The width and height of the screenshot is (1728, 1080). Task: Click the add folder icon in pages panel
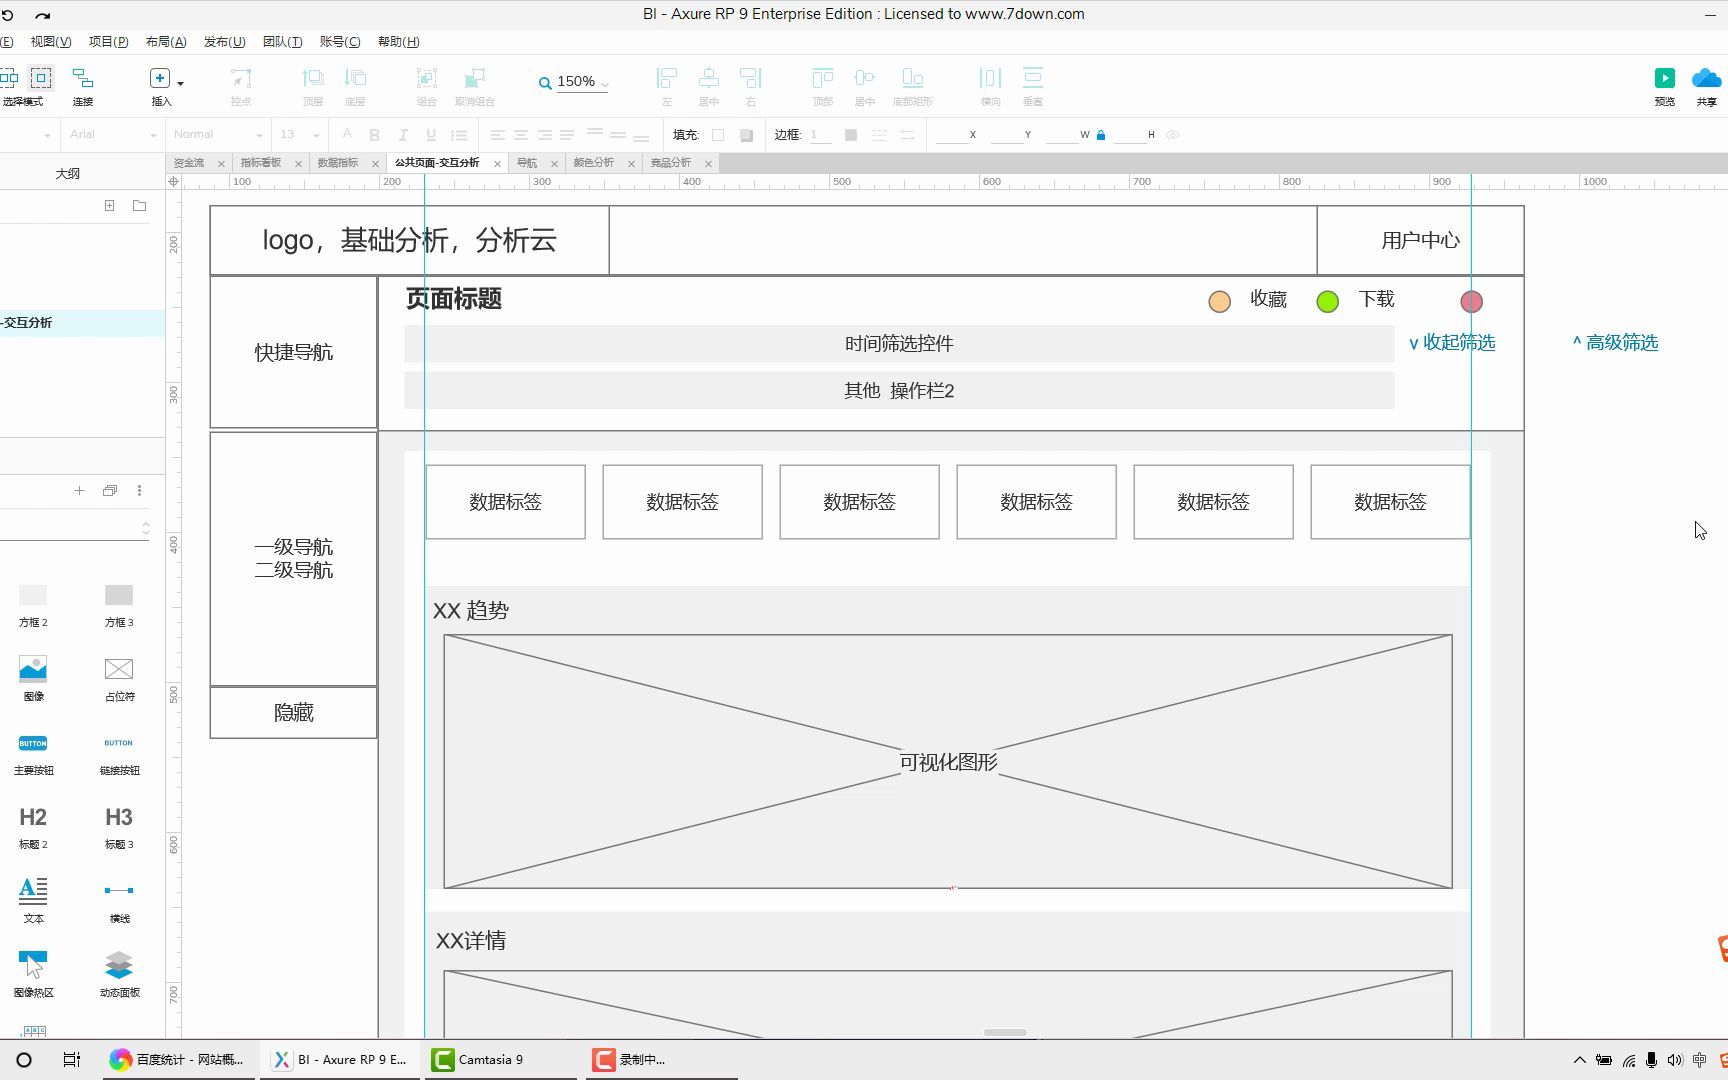pyautogui.click(x=139, y=206)
